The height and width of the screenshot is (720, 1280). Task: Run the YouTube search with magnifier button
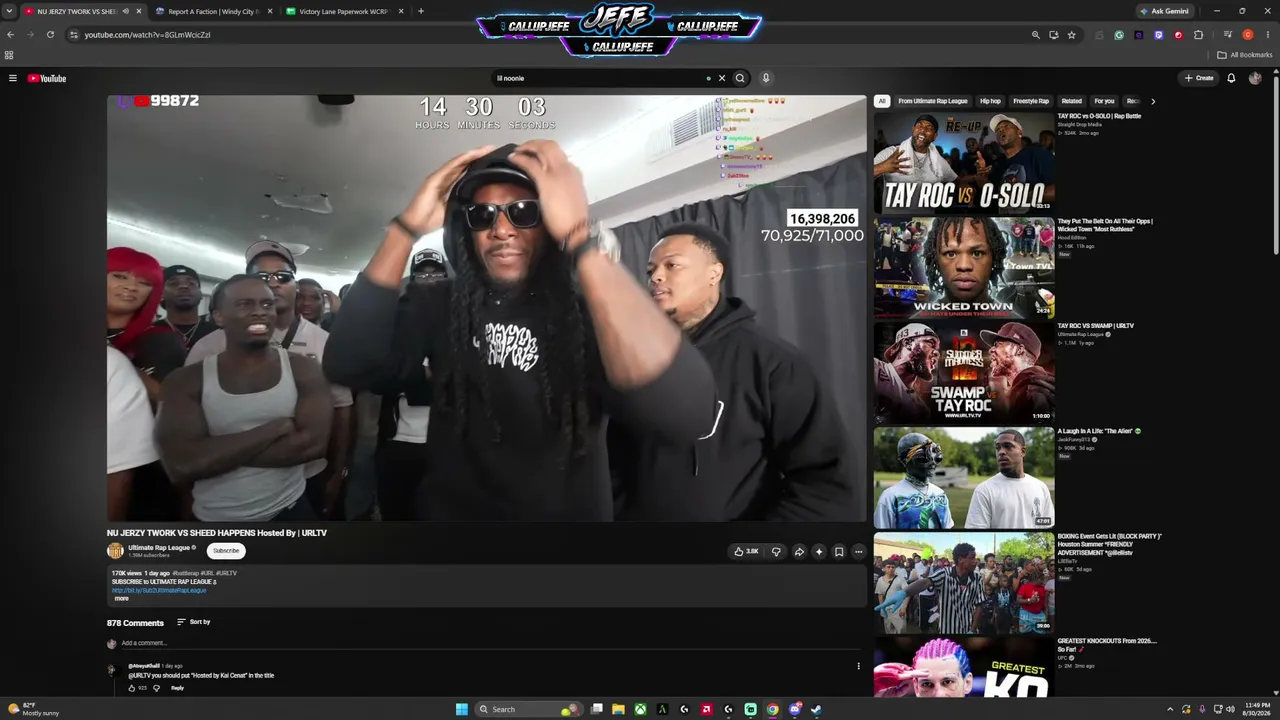click(740, 78)
